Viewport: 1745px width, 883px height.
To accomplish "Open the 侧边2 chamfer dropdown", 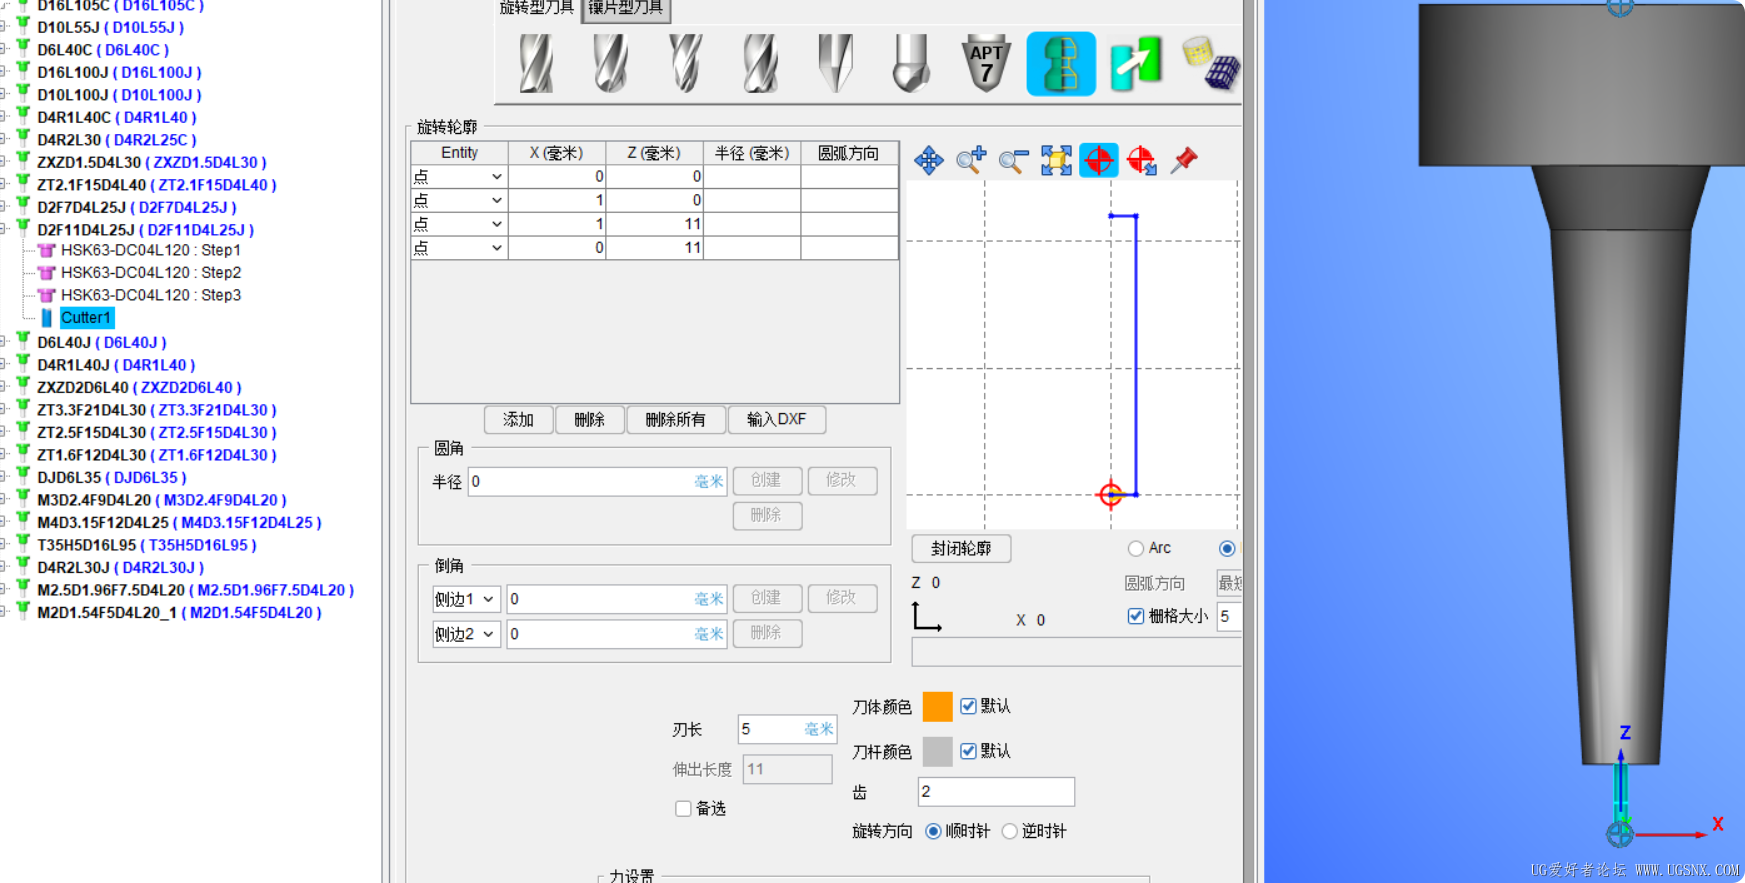I will tap(466, 634).
